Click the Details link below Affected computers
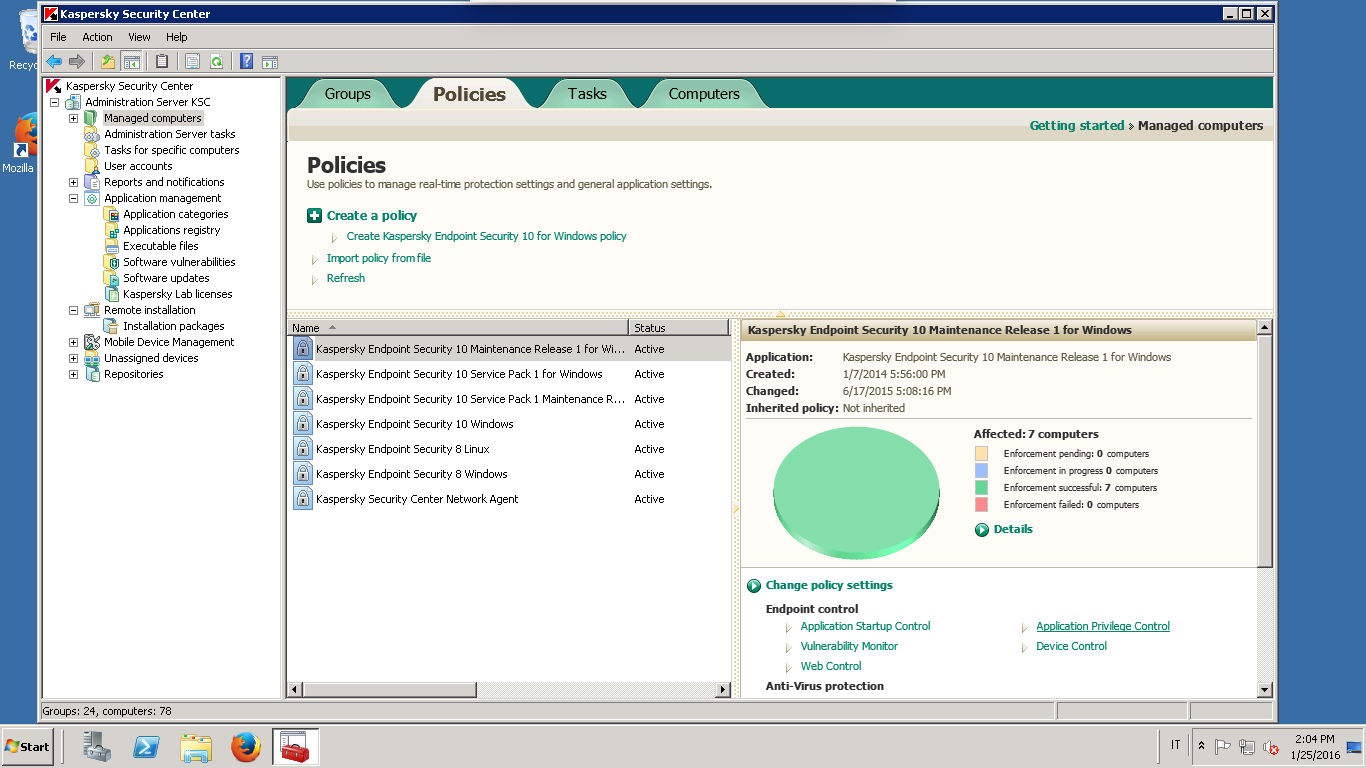 [x=1013, y=529]
